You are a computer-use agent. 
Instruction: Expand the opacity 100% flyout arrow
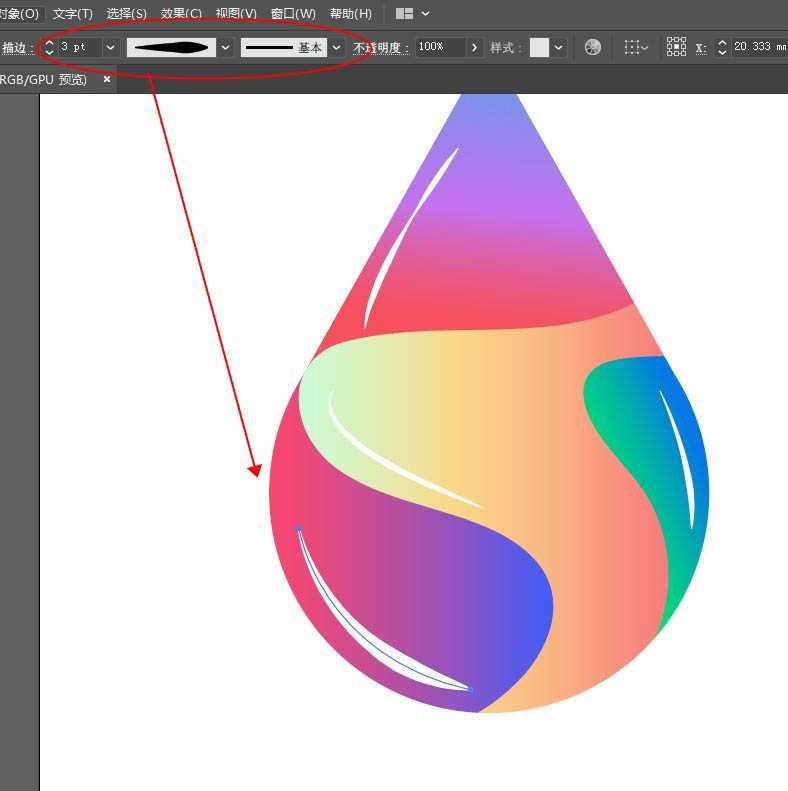point(474,47)
